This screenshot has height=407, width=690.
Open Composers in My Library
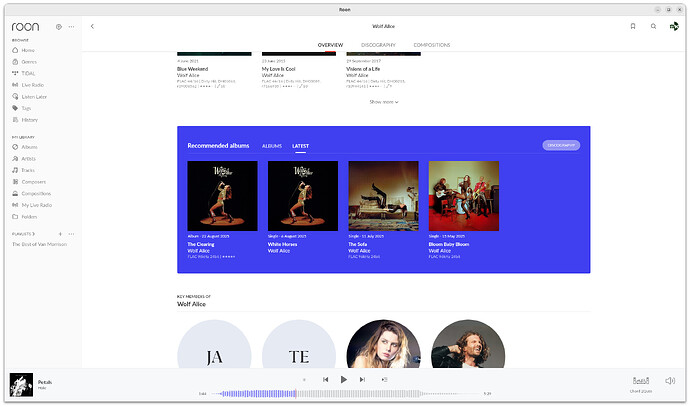point(33,182)
